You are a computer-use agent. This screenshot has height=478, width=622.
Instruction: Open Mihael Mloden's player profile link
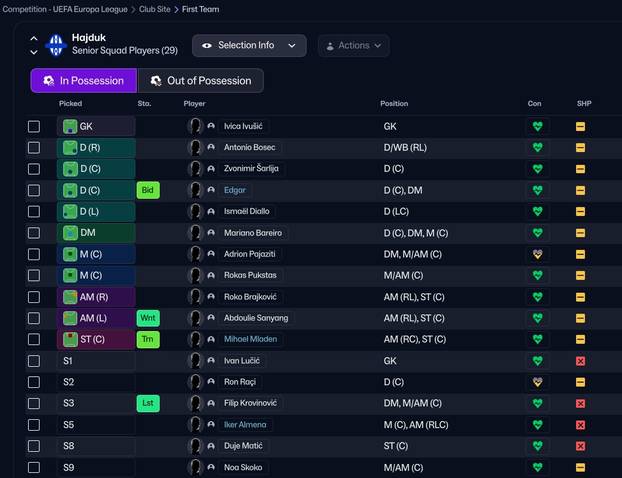pos(250,339)
